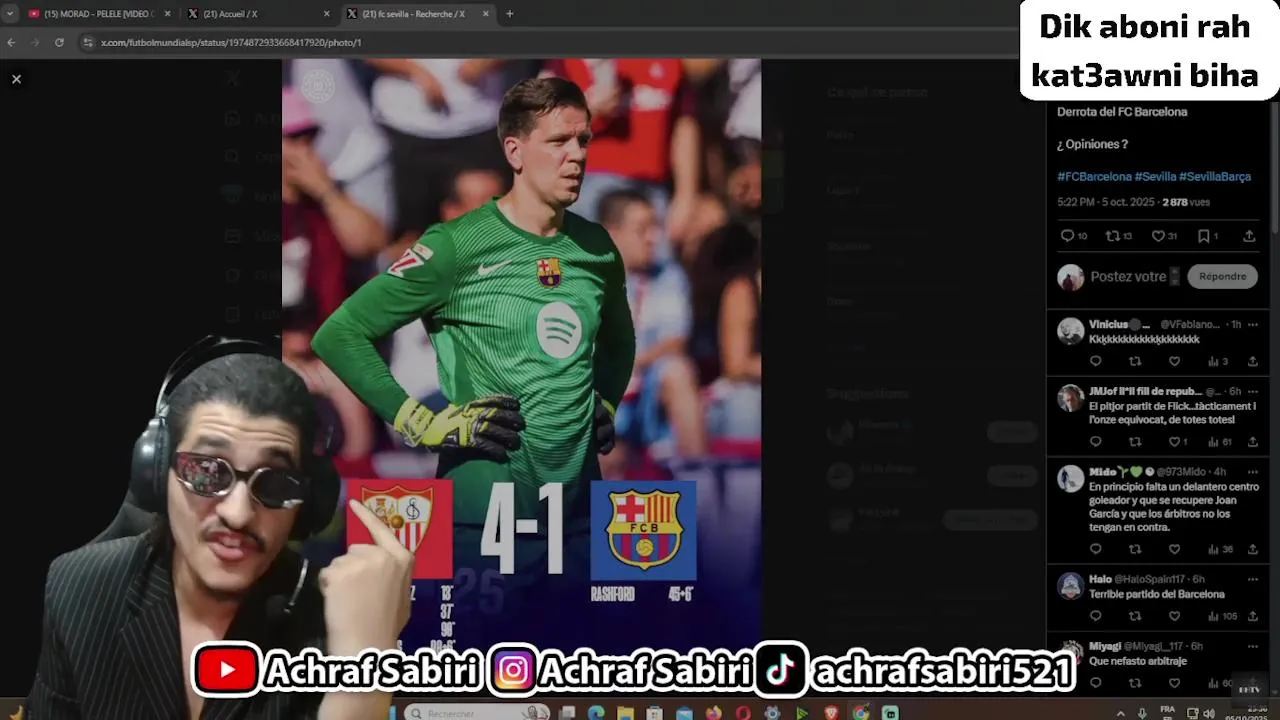The width and height of the screenshot is (1280, 720).
Task: Open Vinicius reply more options
Action: 1252,324
